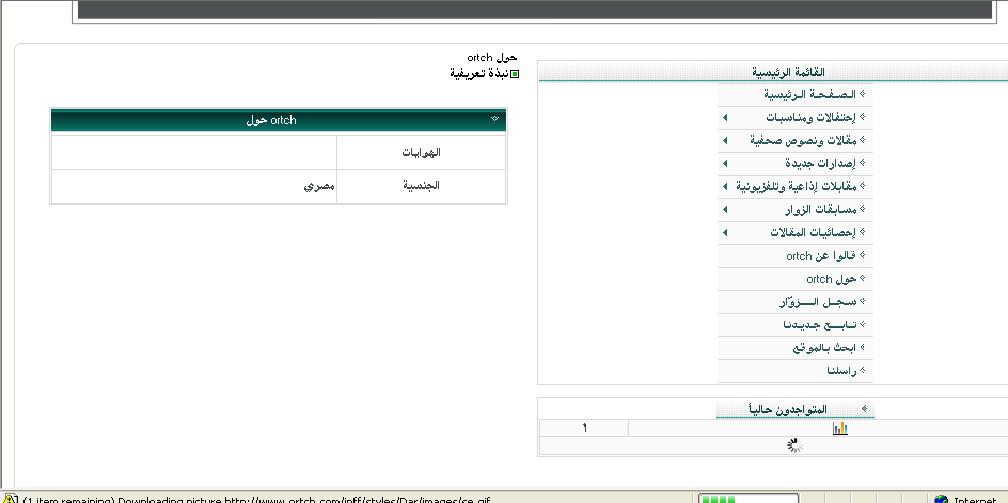Click the warning icon in the status bar
Image resolution: width=1008 pixels, height=503 pixels.
(9, 499)
